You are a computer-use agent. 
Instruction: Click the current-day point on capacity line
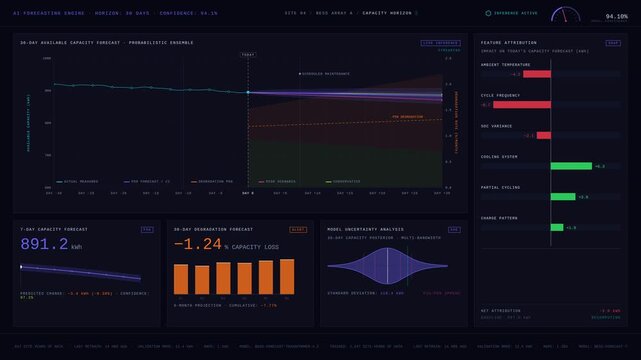click(248, 92)
